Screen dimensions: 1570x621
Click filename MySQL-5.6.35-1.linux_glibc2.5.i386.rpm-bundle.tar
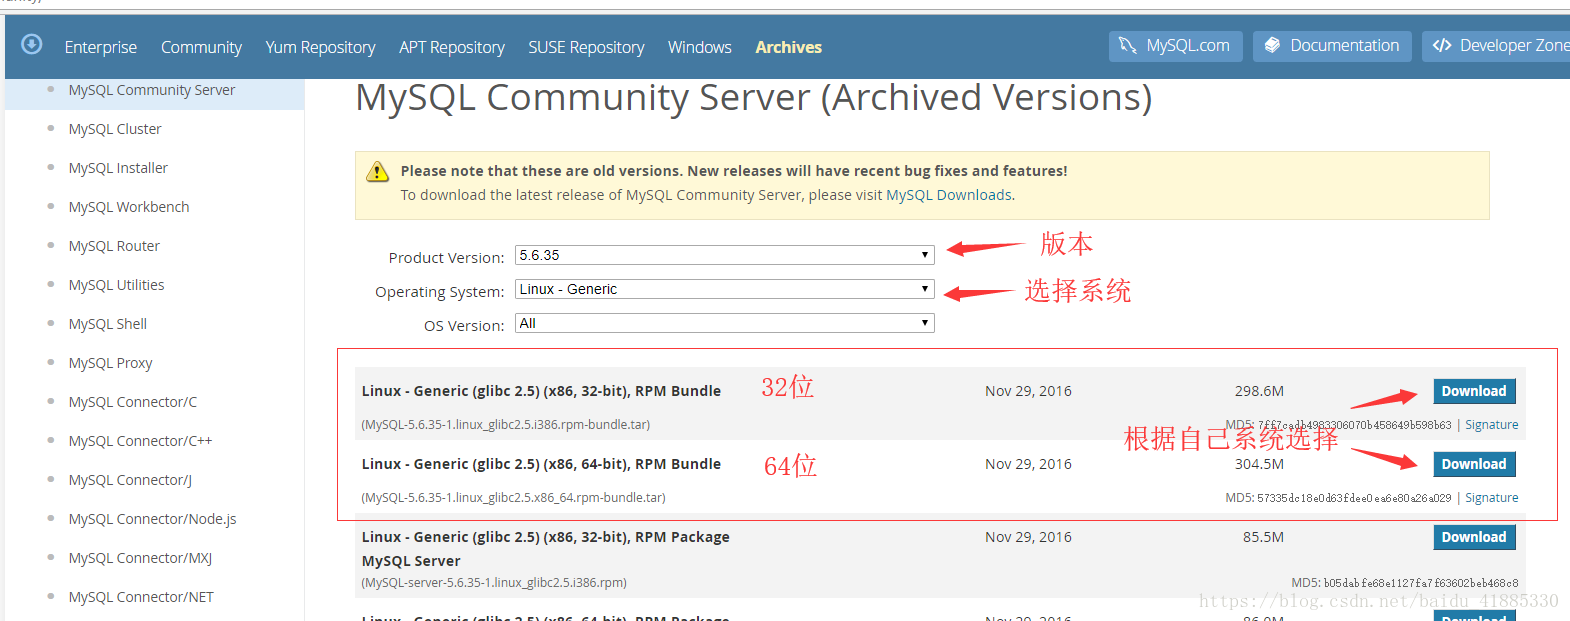[x=506, y=425]
